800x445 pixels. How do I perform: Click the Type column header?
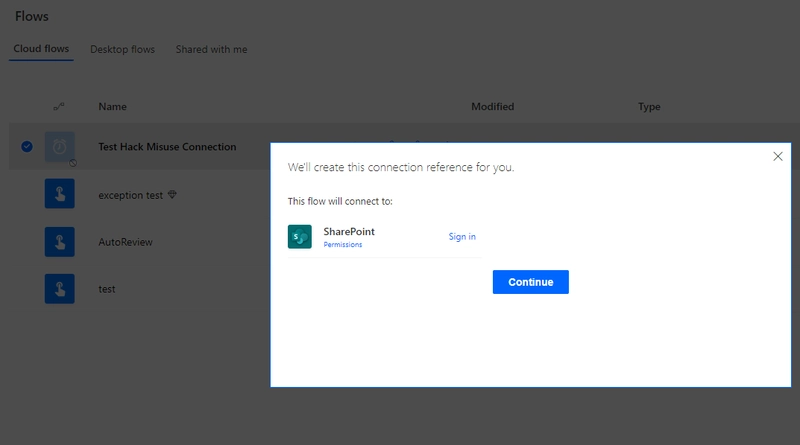pos(649,107)
